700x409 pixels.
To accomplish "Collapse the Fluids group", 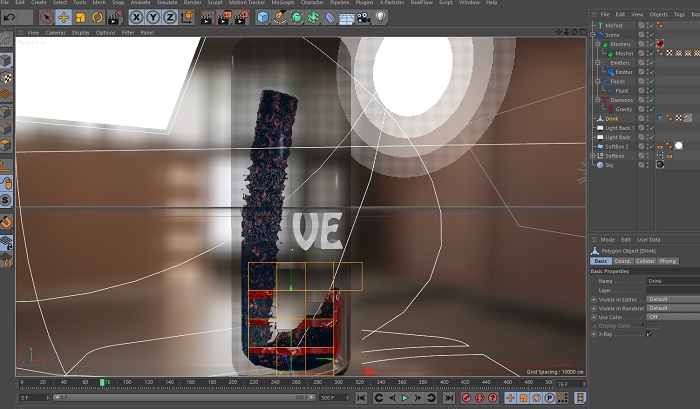I will pyautogui.click(x=598, y=82).
